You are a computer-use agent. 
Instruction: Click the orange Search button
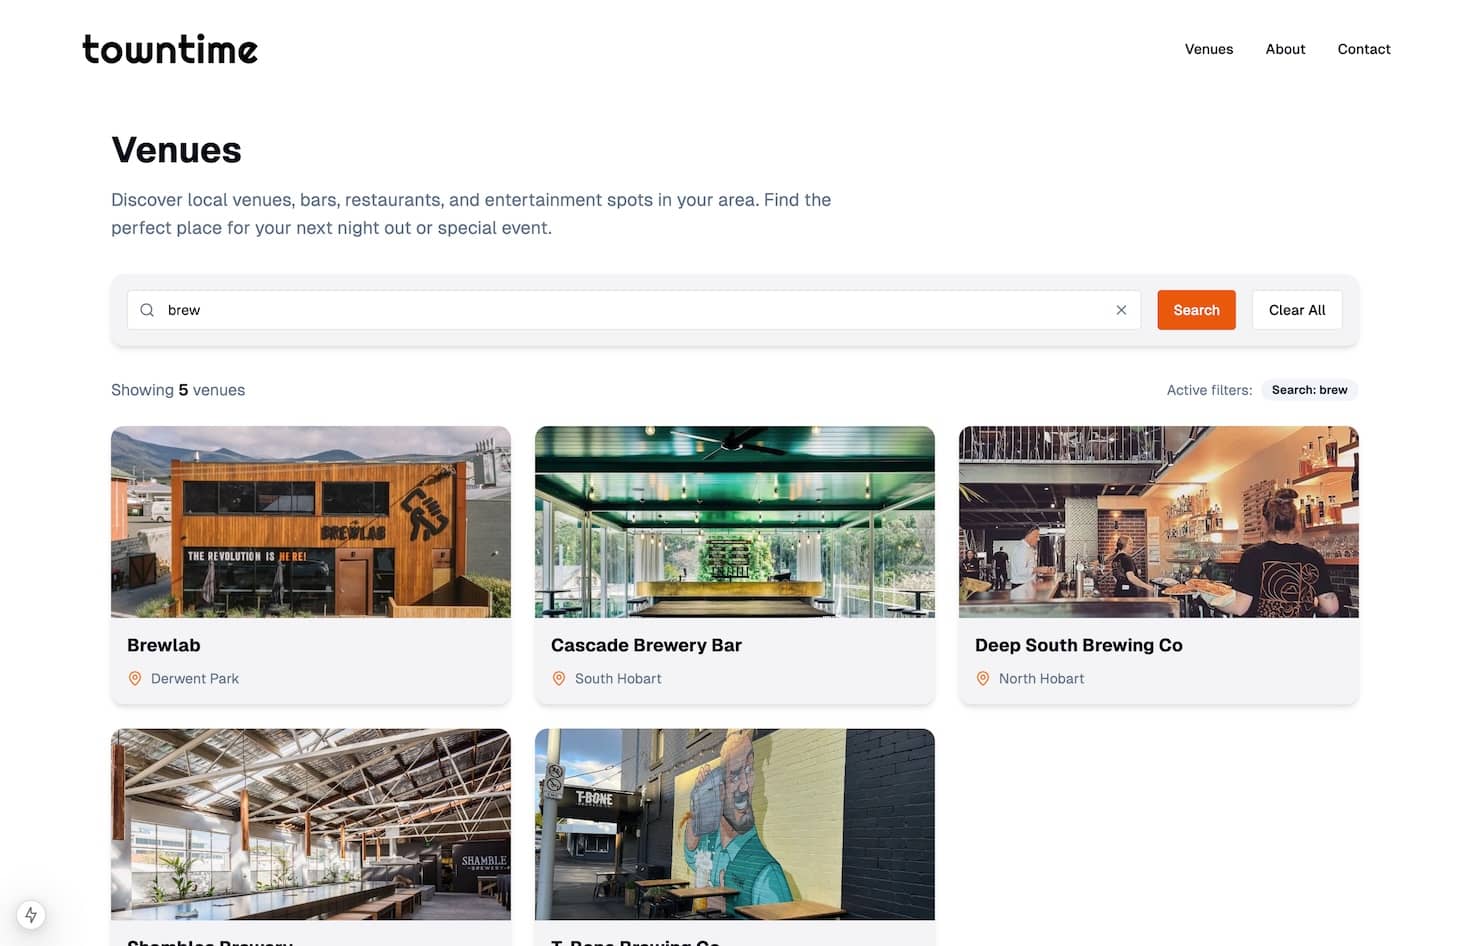[1196, 310]
